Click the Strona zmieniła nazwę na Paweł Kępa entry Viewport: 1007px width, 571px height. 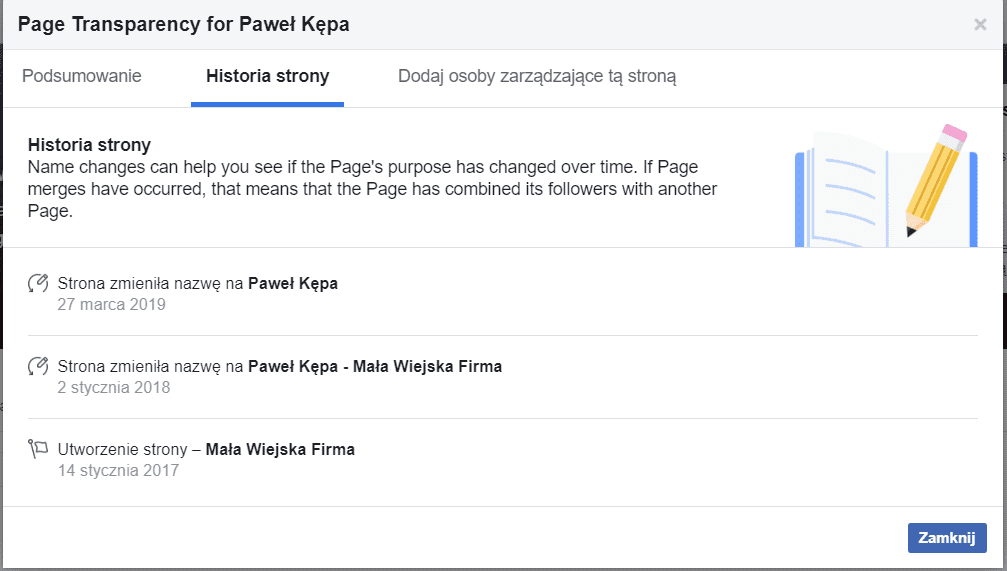[150, 283]
